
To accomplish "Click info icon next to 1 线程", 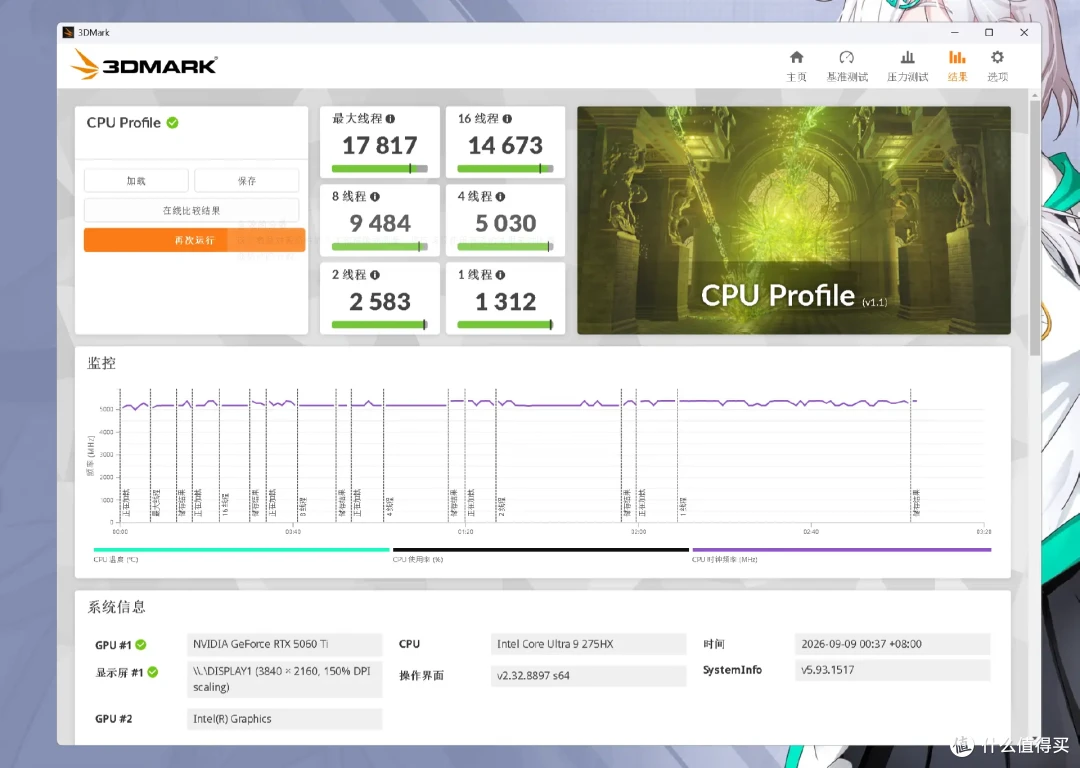I will coord(500,275).
